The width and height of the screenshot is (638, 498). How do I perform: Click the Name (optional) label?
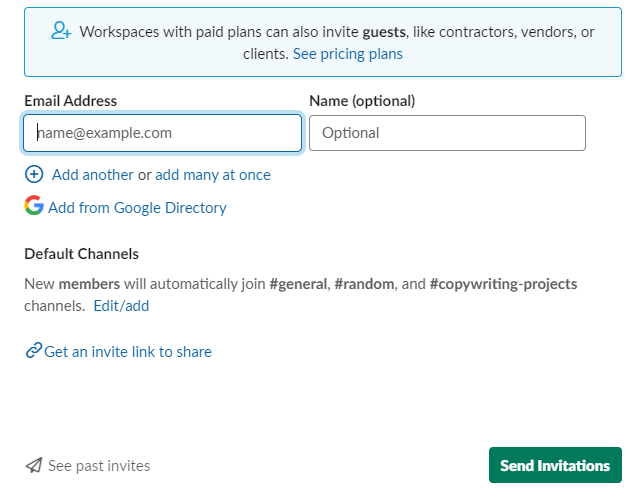tap(362, 101)
